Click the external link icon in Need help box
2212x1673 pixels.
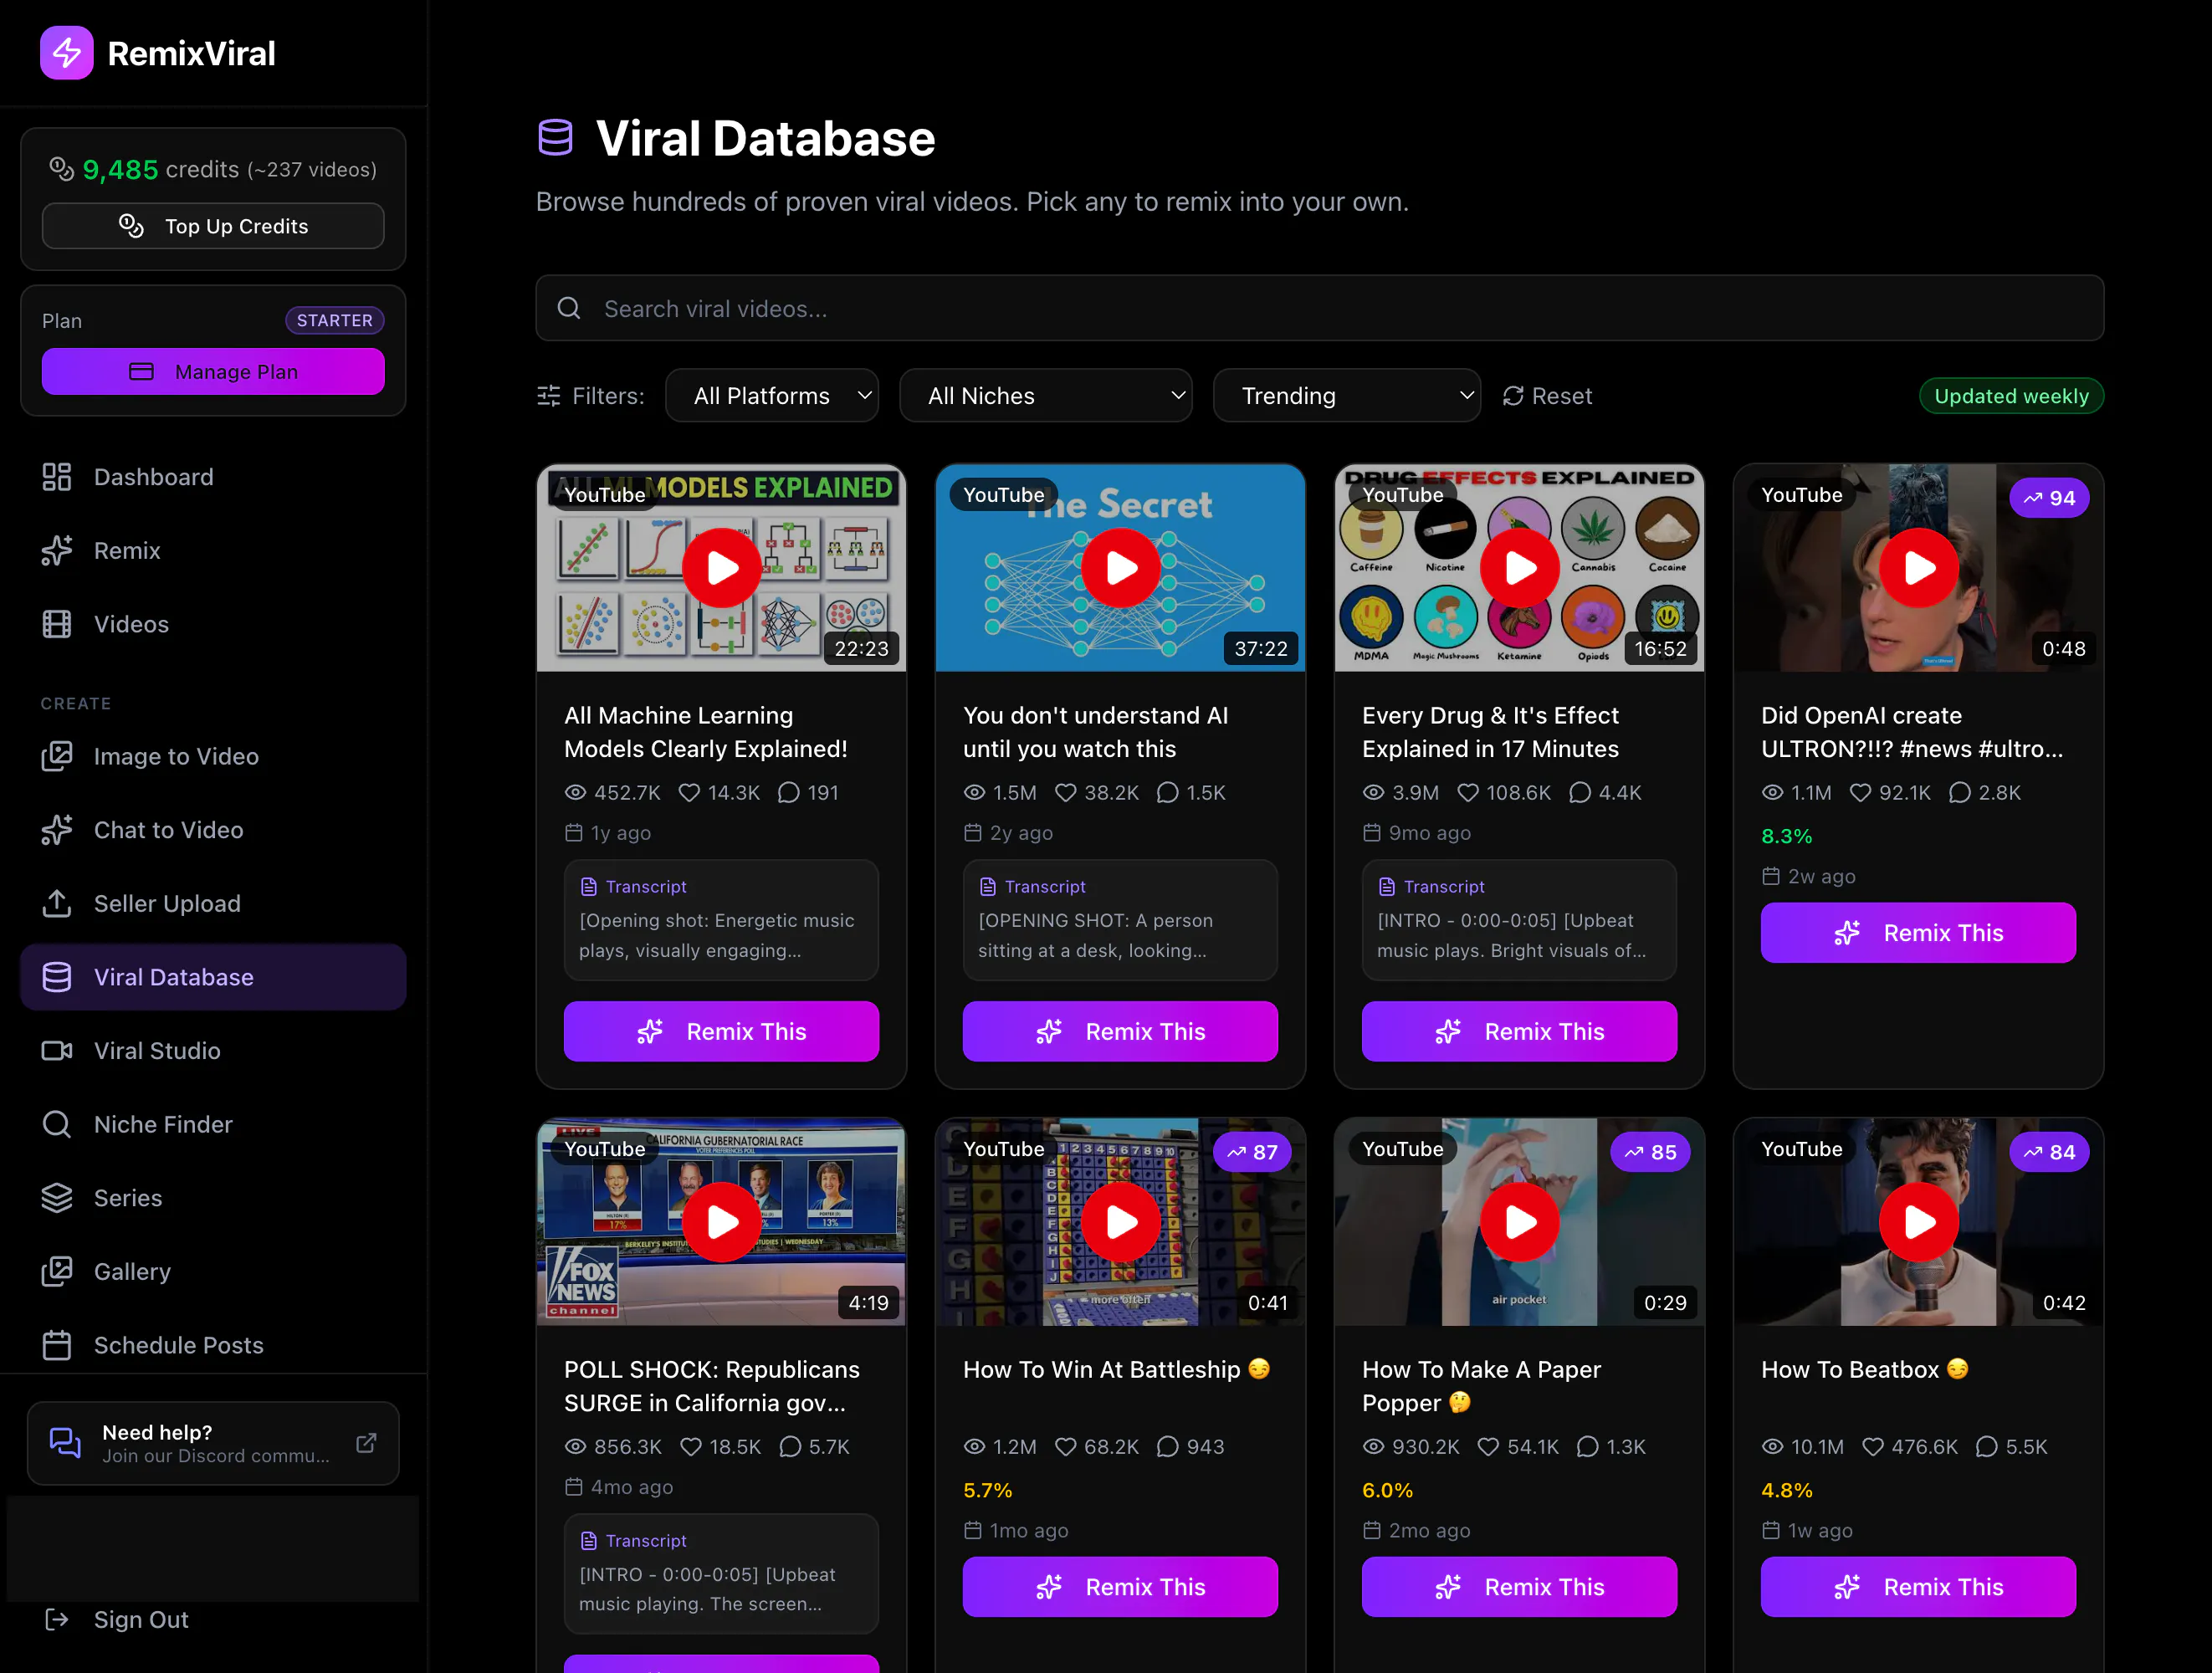coord(366,1442)
